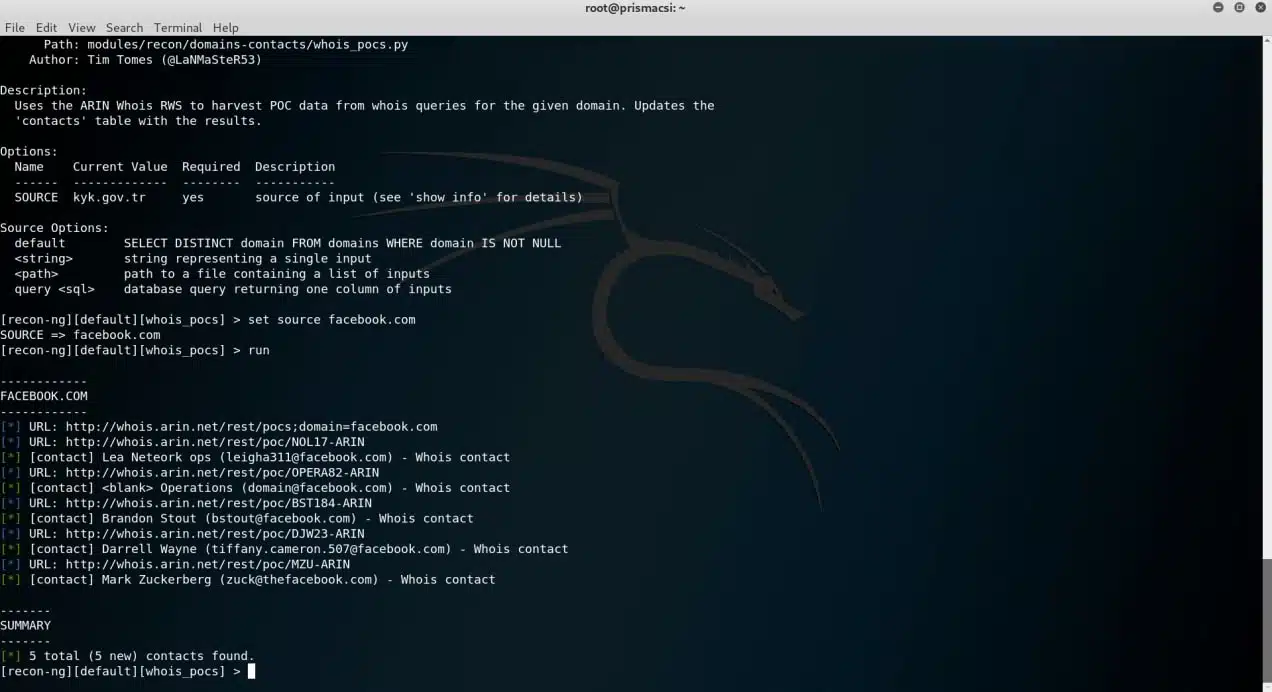Click the final recon-ng prompt cursor
Screen dimensions: 1272x692
[252, 671]
